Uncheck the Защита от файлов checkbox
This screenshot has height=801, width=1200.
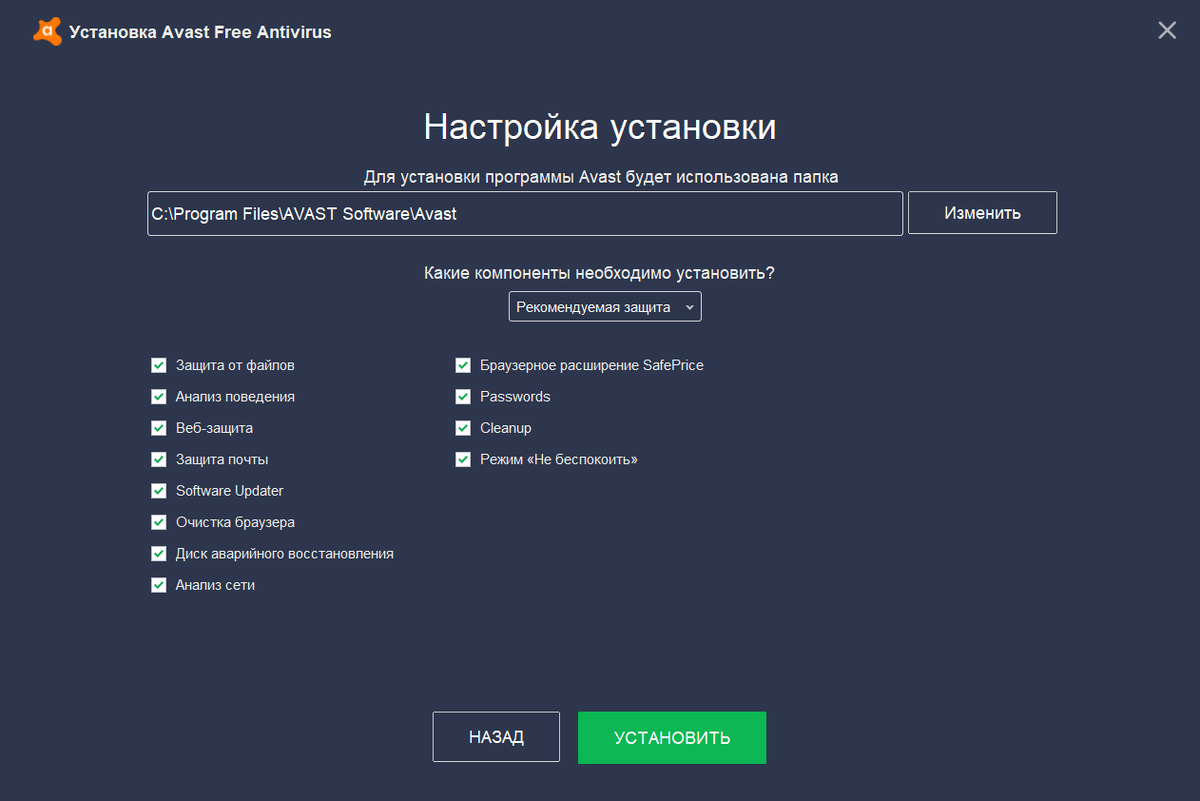(158, 366)
